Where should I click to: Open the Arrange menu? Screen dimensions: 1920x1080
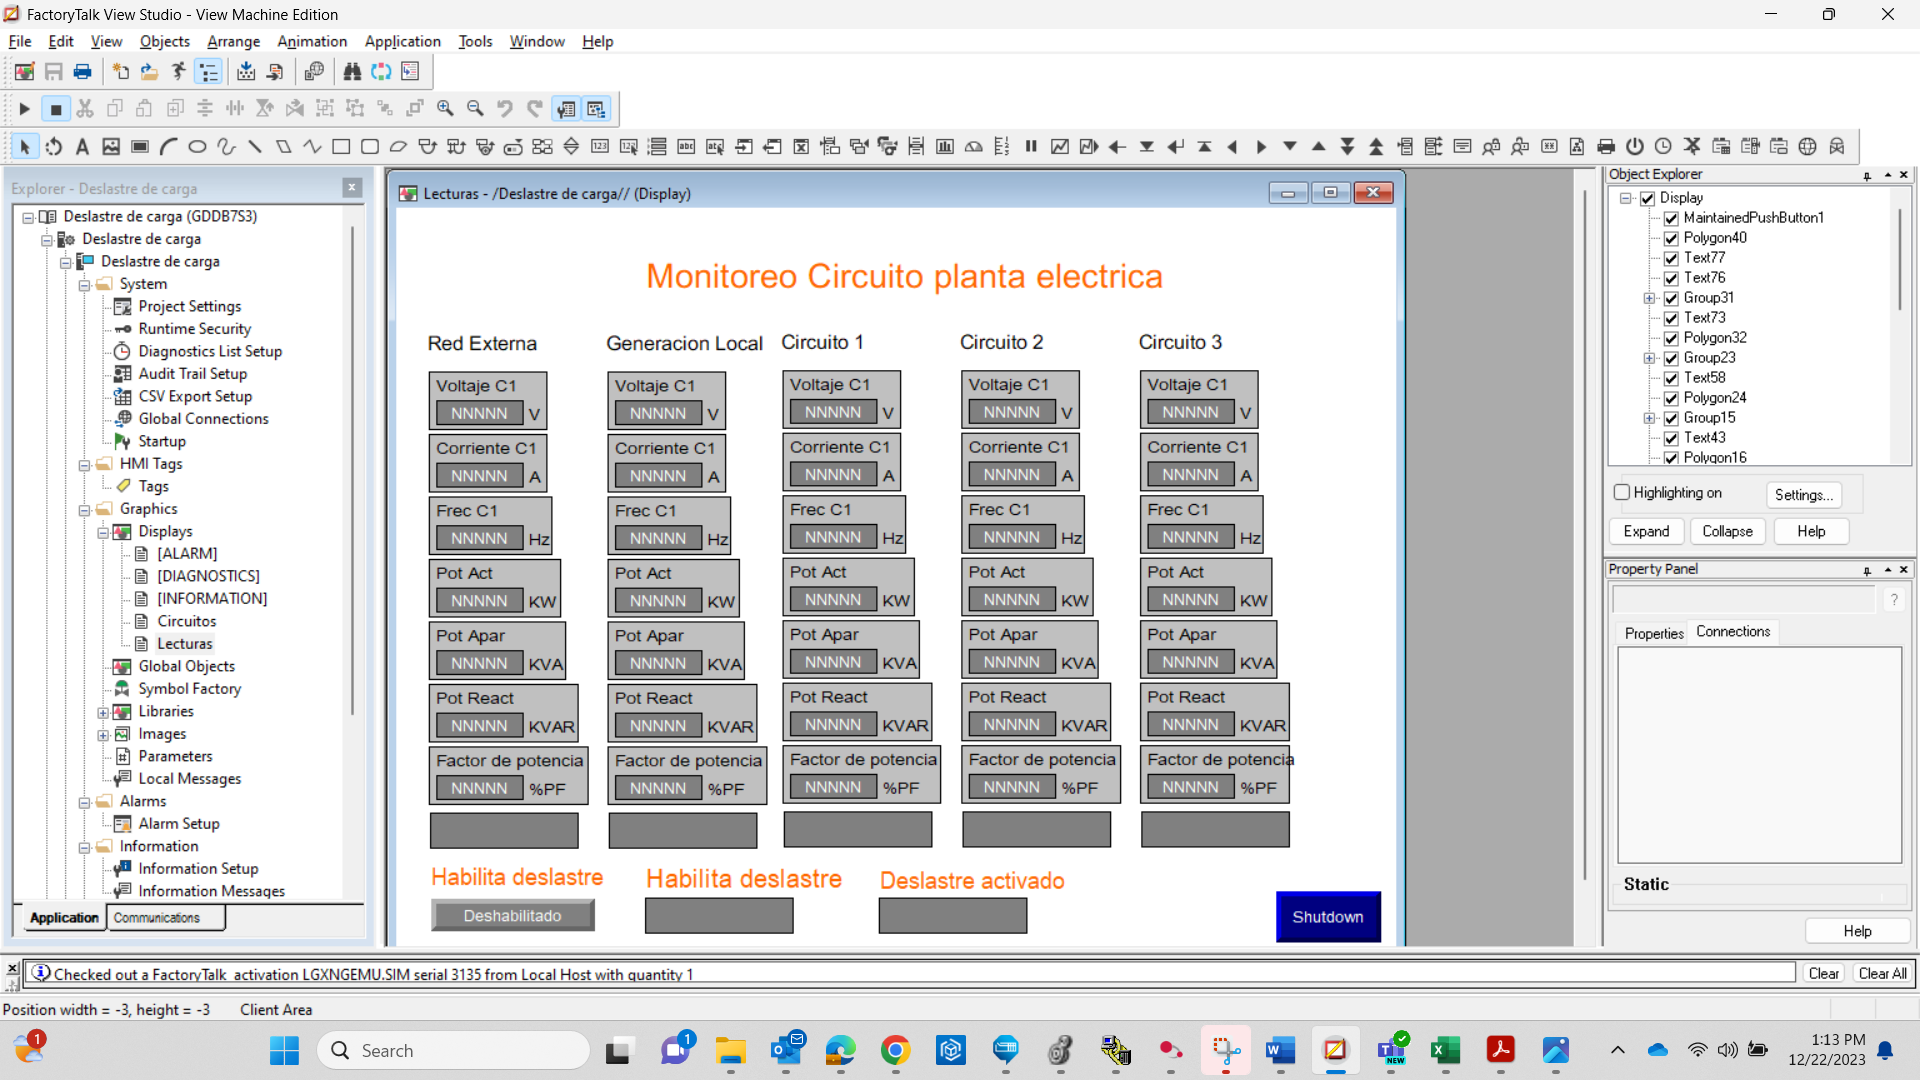coord(233,41)
